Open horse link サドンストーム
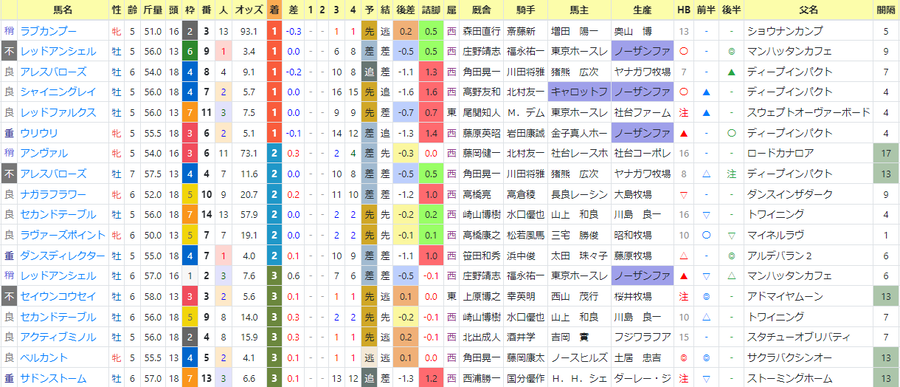Screen dimensions: 900x387 [x=53, y=378]
